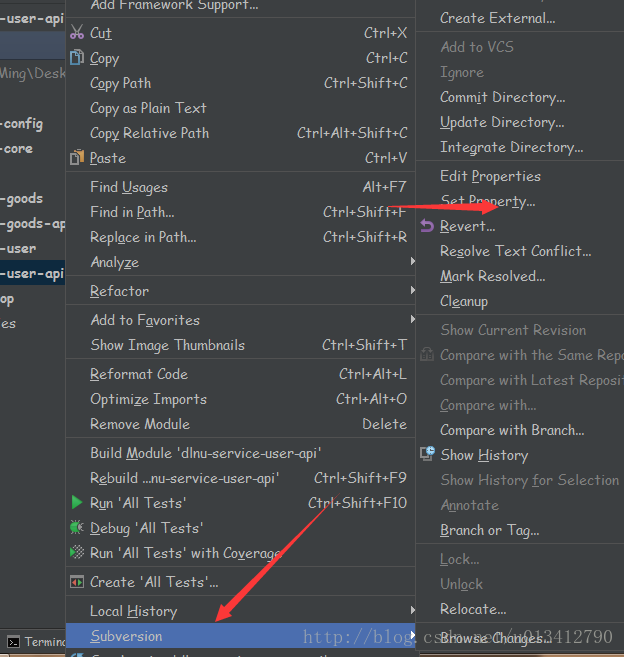Click the purple Revert arrow icon
The width and height of the screenshot is (624, 657).
427,226
